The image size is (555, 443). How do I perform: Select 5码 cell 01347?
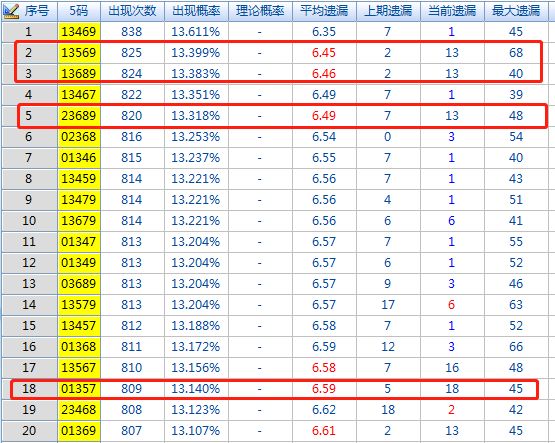pos(79,242)
